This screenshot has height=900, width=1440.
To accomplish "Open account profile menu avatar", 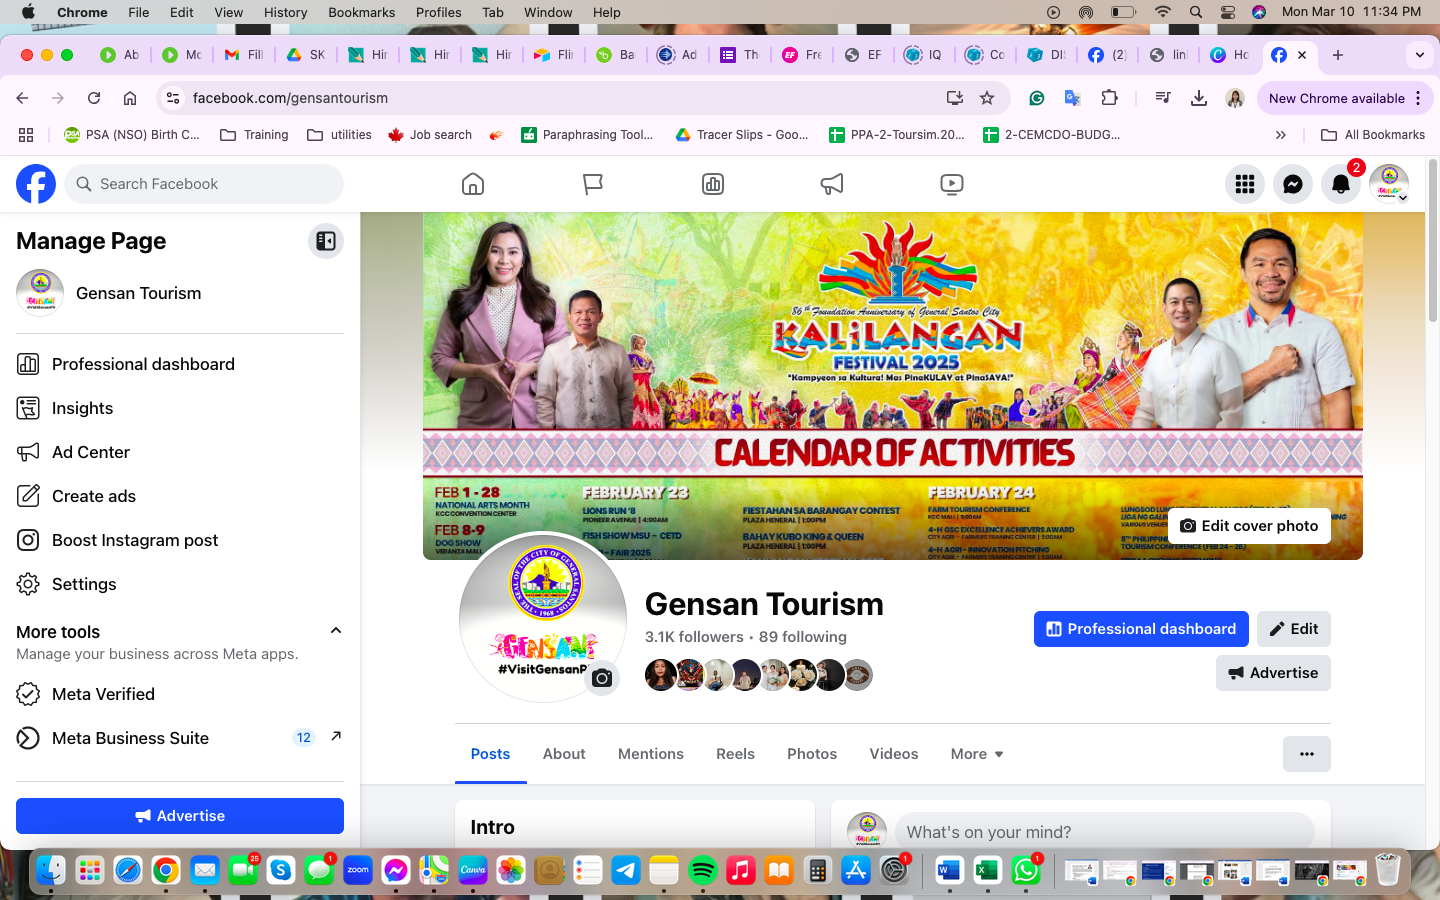I will coord(1389,184).
